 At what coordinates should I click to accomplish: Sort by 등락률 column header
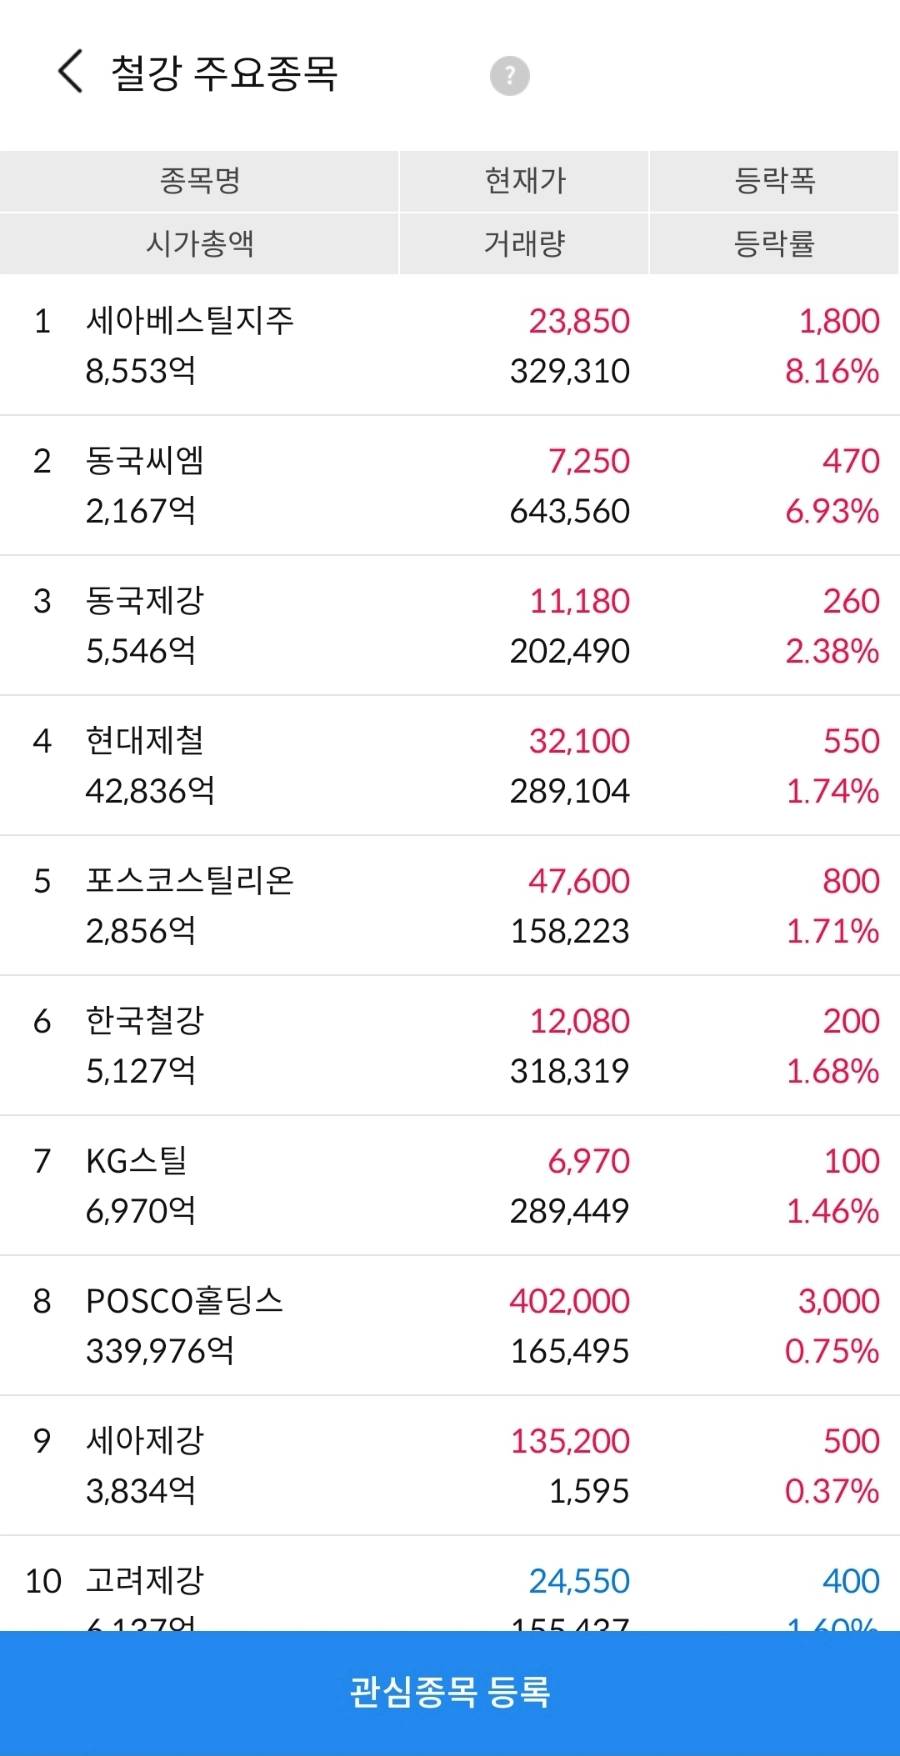pyautogui.click(x=775, y=243)
